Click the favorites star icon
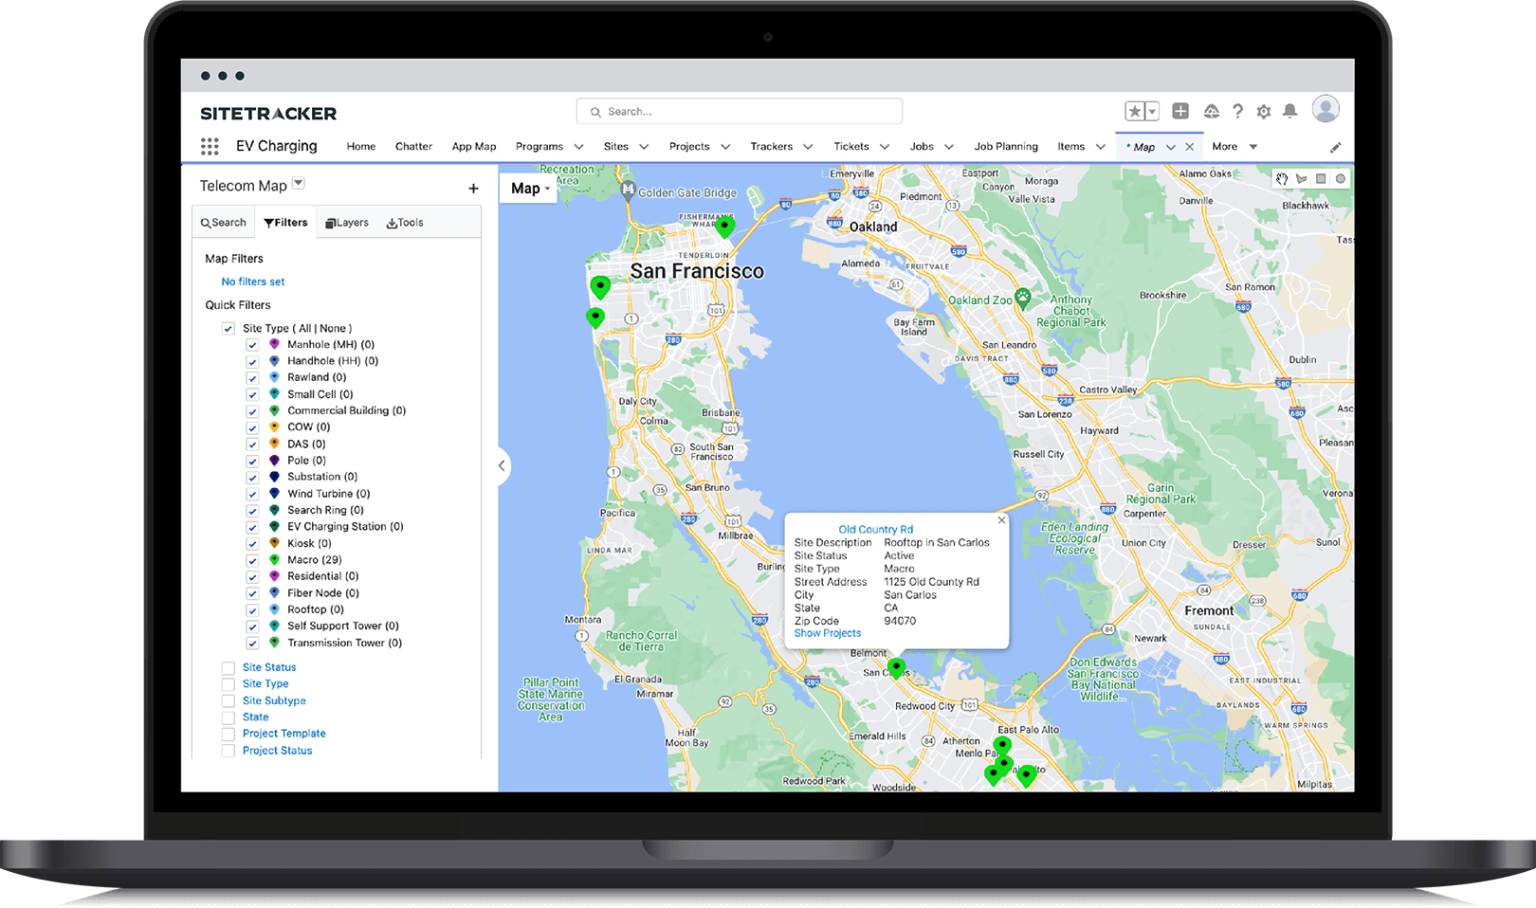 [1136, 111]
